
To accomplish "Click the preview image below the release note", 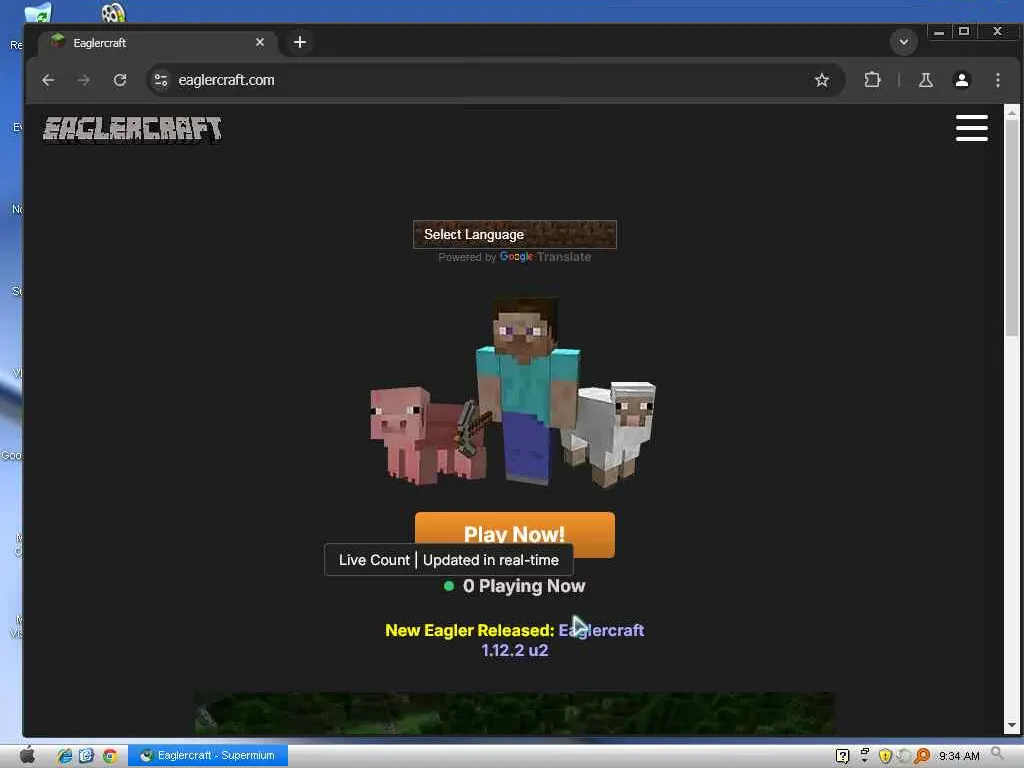I will (515, 713).
